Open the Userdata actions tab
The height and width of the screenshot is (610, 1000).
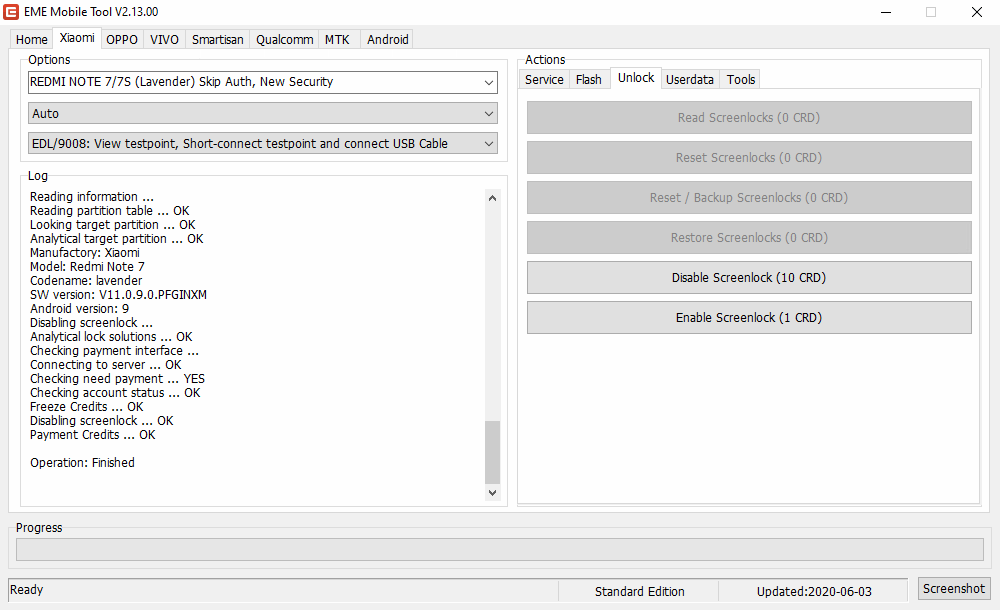tap(689, 79)
